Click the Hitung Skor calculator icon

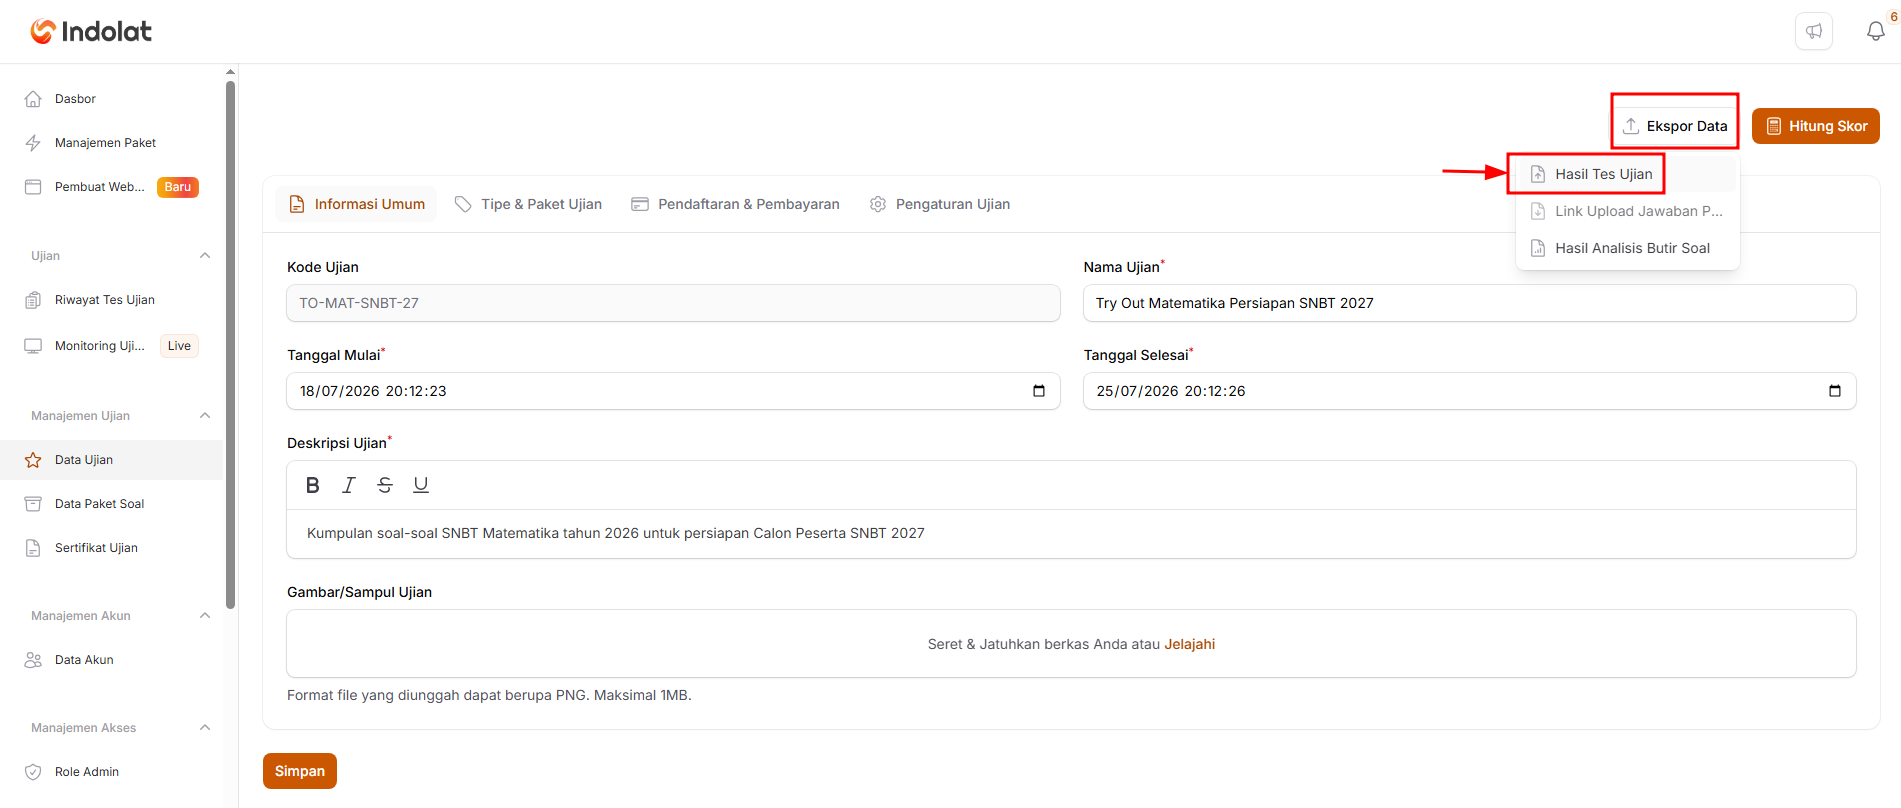[x=1774, y=126]
